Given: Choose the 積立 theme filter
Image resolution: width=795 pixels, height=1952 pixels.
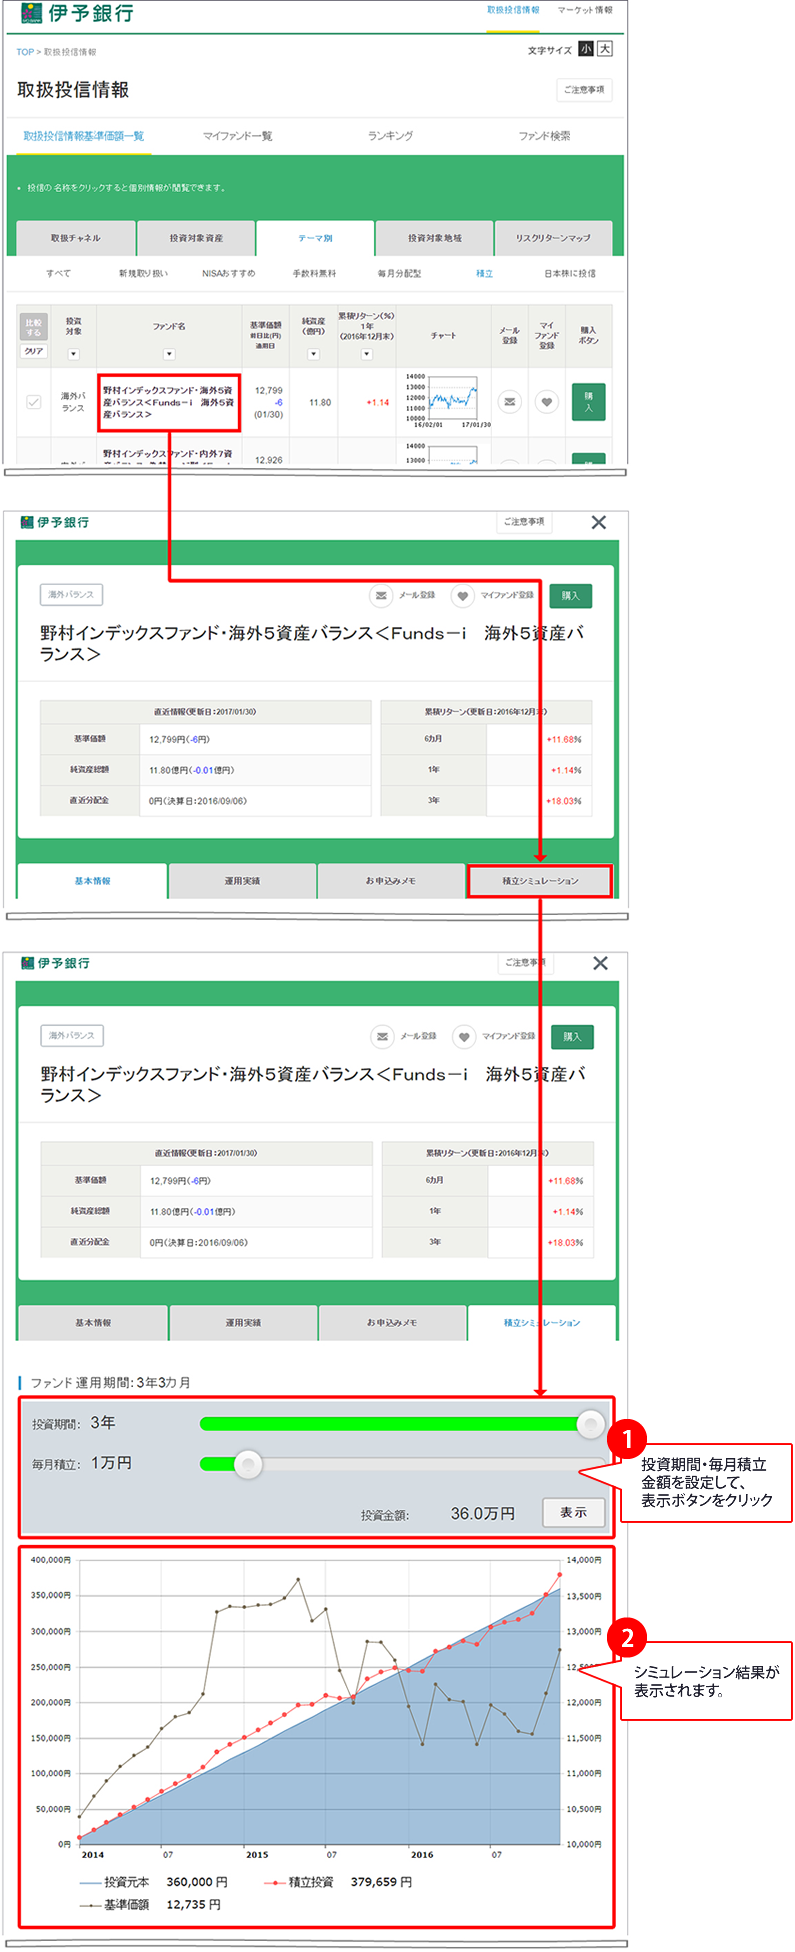Looking at the screenshot, I should [x=484, y=273].
